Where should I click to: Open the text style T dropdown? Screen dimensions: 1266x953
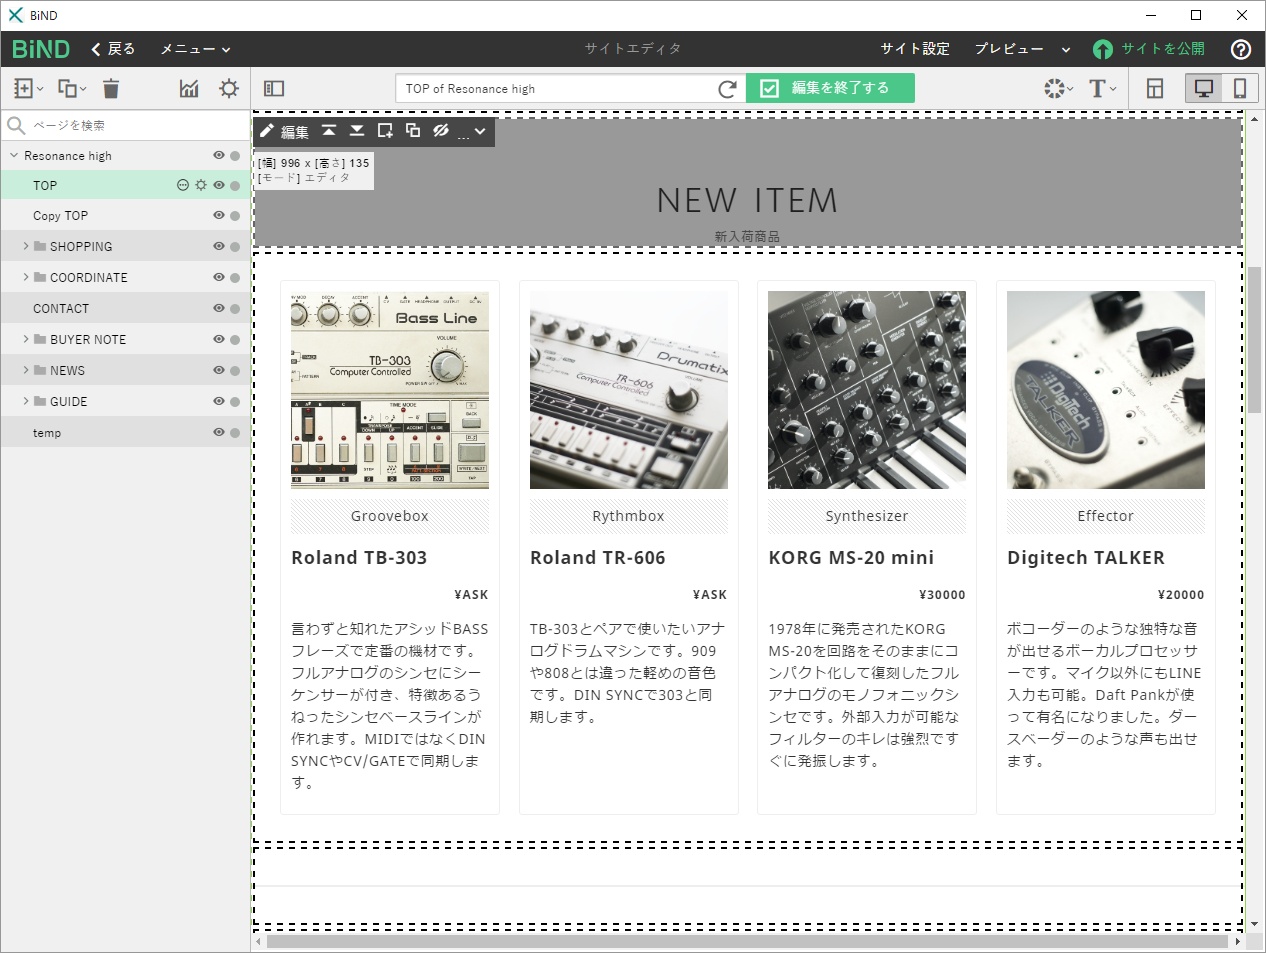(1098, 88)
